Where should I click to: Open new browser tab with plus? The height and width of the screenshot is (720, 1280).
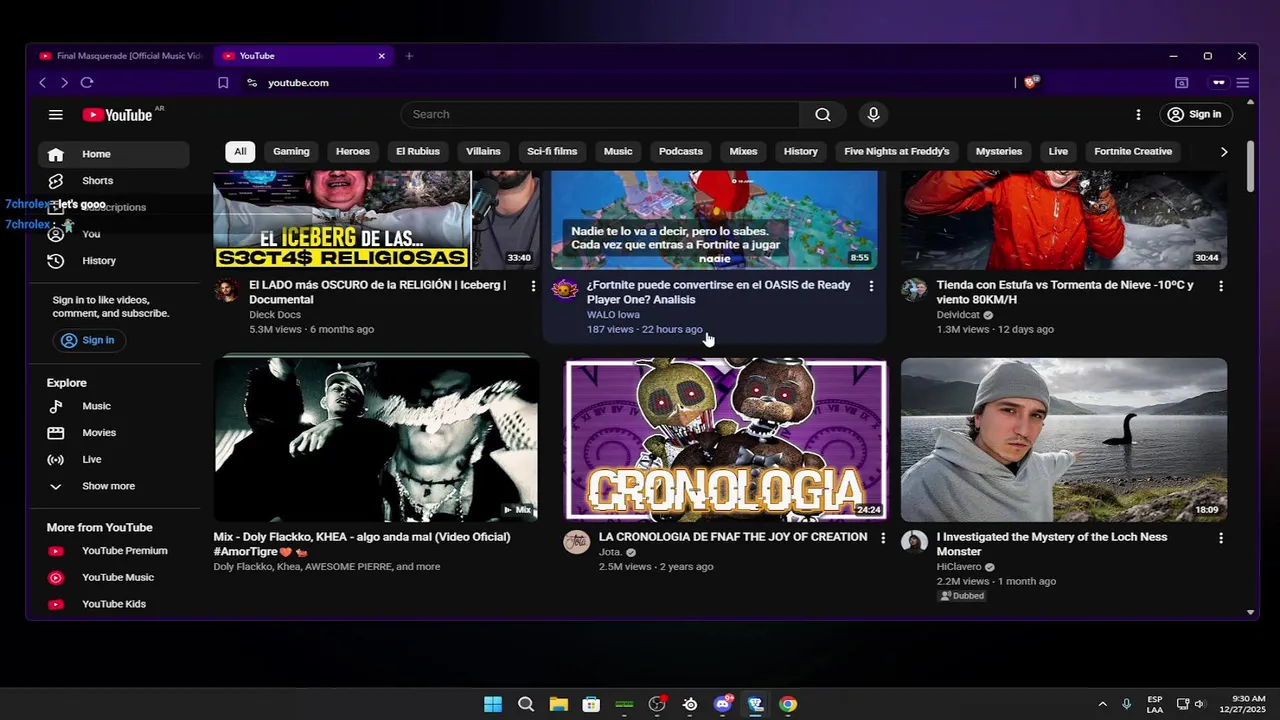[x=409, y=56]
